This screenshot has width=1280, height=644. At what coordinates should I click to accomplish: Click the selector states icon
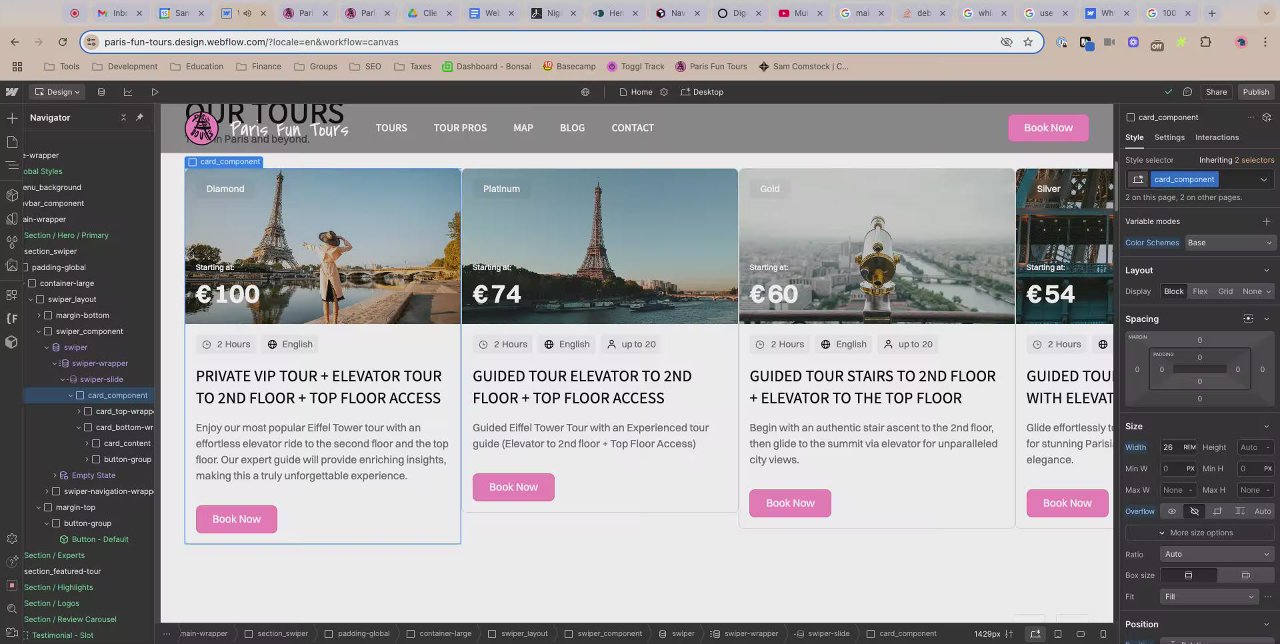click(1138, 180)
